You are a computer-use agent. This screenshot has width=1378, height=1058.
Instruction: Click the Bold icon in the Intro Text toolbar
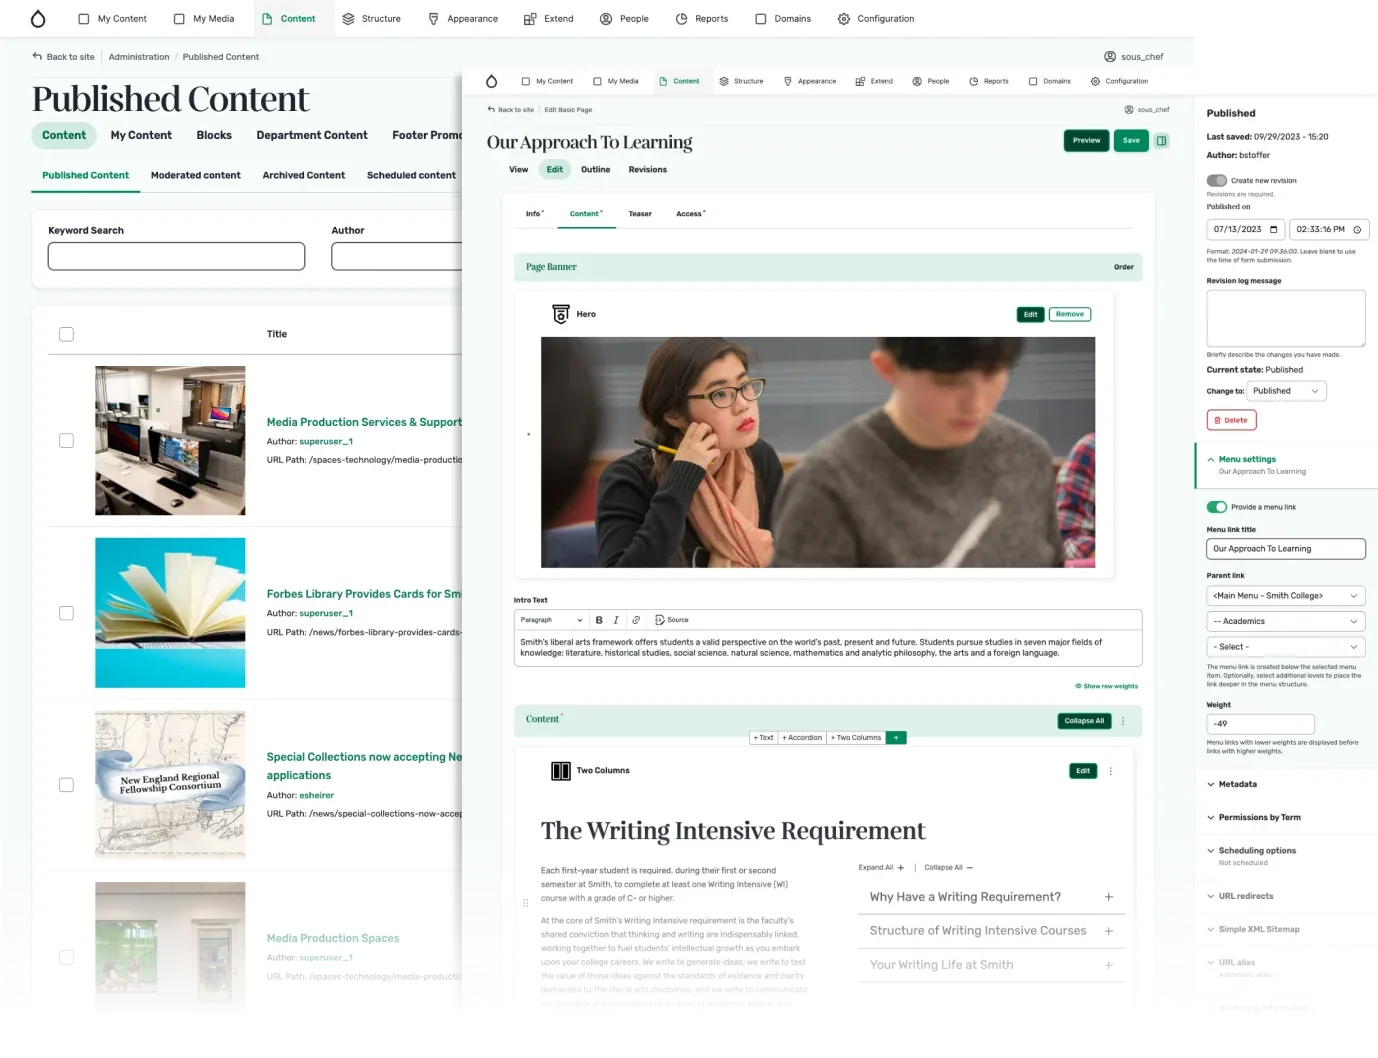pyautogui.click(x=599, y=620)
